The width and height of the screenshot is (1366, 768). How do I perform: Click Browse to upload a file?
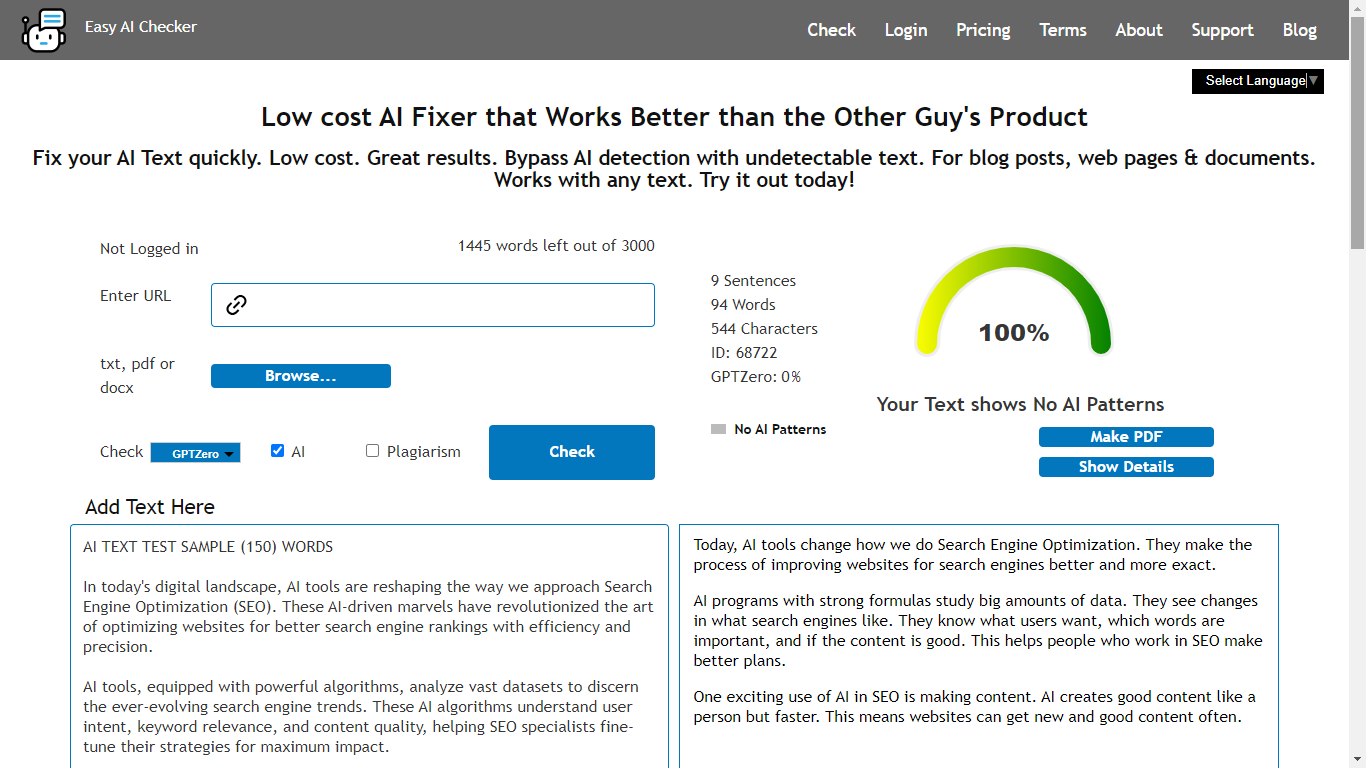click(300, 376)
